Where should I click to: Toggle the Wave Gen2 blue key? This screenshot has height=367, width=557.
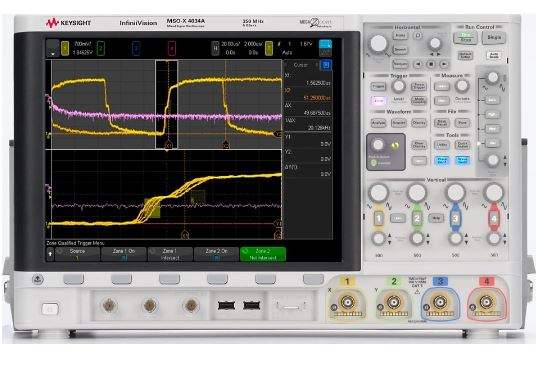tap(463, 161)
